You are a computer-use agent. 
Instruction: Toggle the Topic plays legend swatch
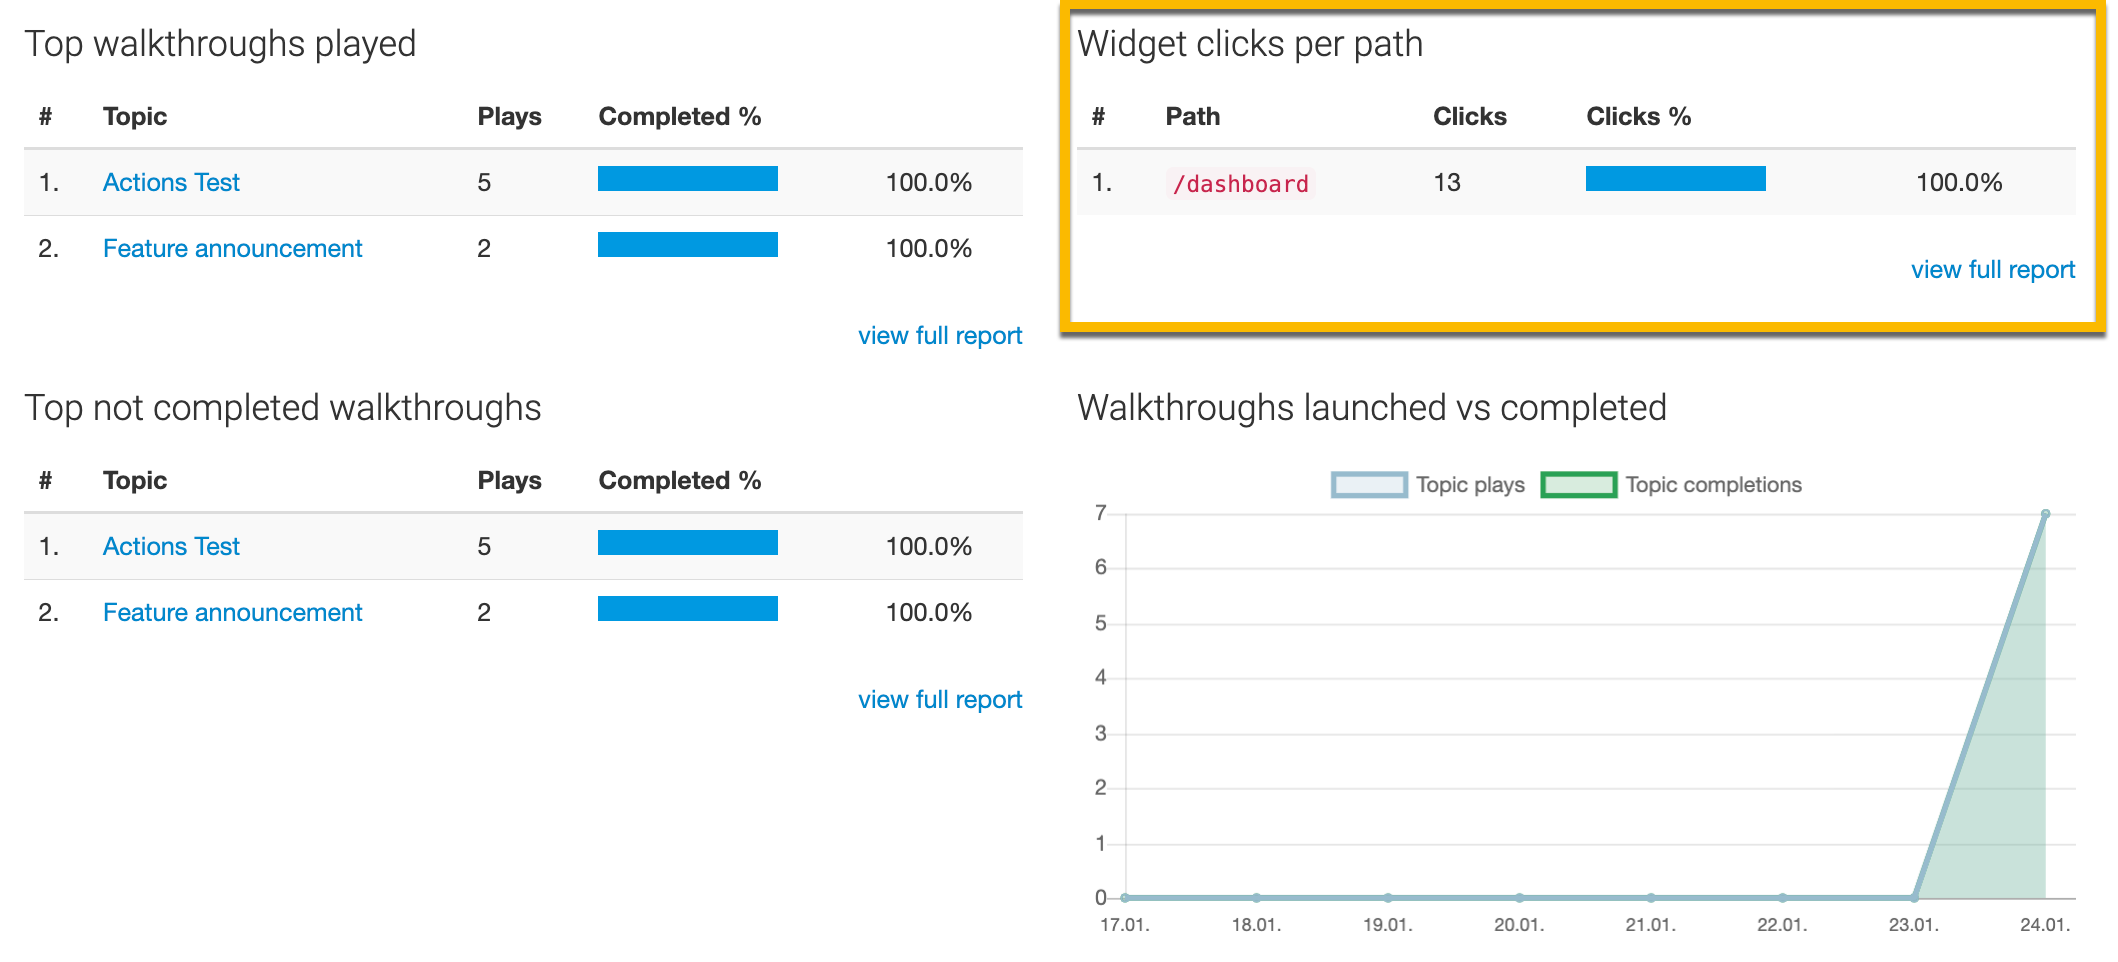(1369, 485)
